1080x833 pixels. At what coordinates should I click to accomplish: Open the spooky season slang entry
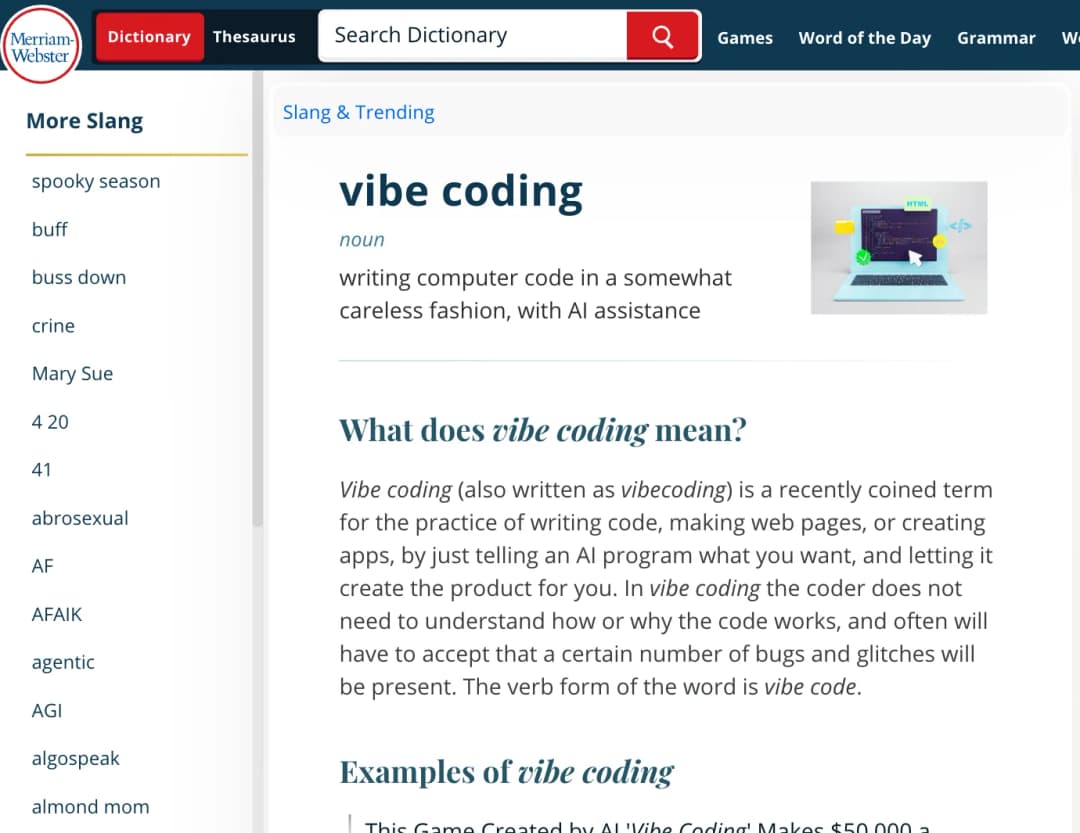(x=96, y=181)
